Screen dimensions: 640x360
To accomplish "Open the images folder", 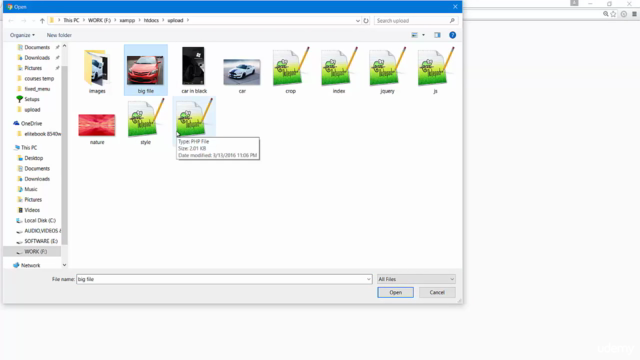I will (x=97, y=70).
